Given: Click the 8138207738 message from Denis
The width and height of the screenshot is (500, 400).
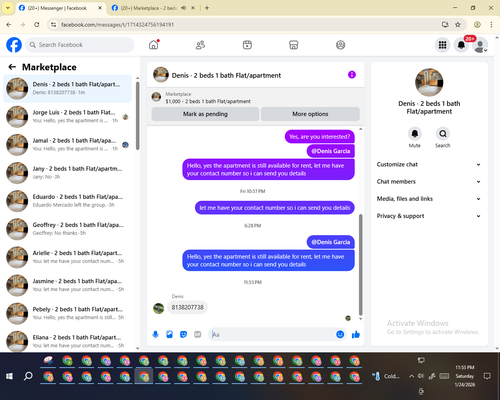Looking at the screenshot, I should click(188, 307).
